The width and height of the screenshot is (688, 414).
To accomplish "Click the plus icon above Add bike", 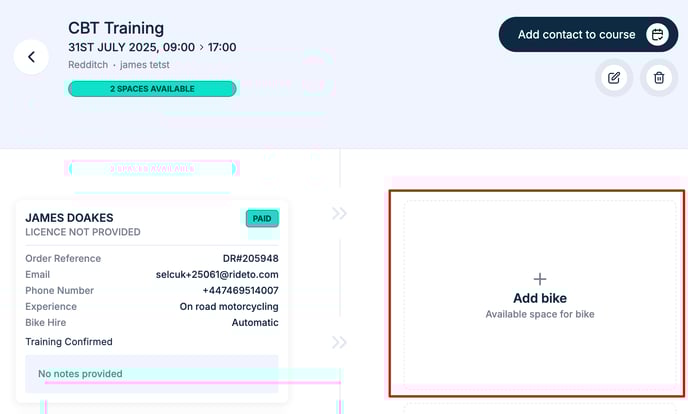I will [540, 279].
